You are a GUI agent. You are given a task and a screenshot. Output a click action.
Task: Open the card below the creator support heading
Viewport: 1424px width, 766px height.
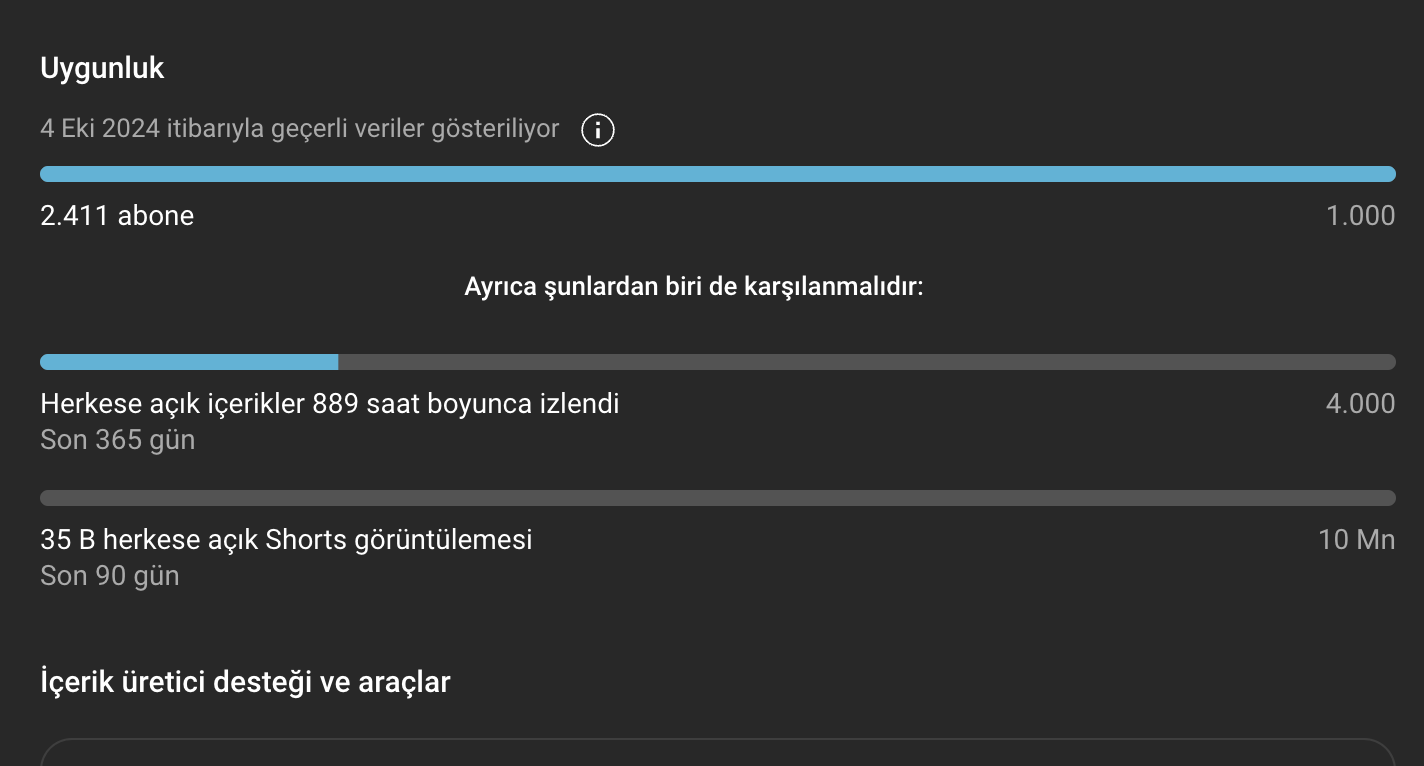pyautogui.click(x=717, y=752)
